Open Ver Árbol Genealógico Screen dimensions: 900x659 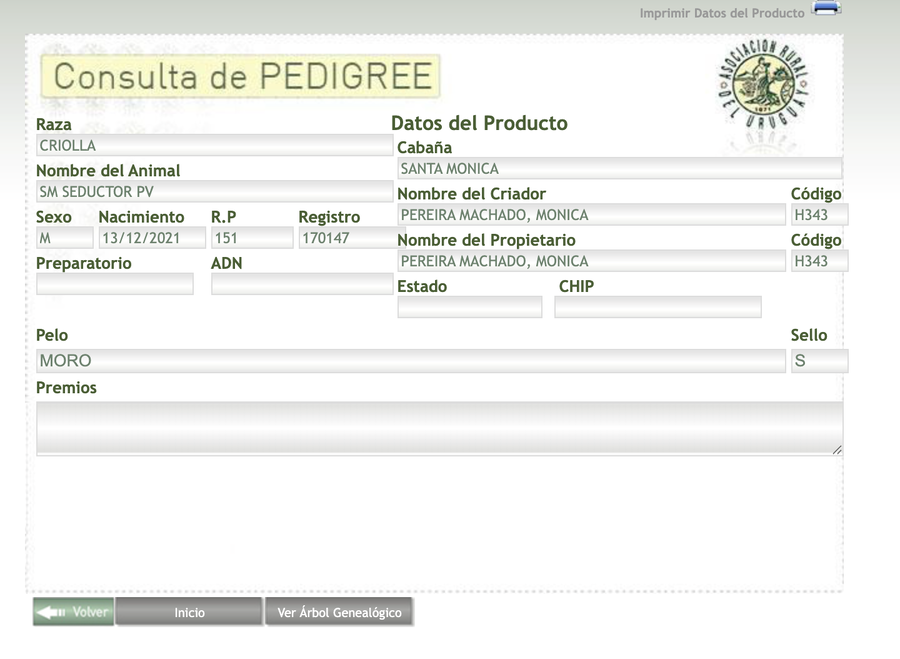click(x=339, y=612)
